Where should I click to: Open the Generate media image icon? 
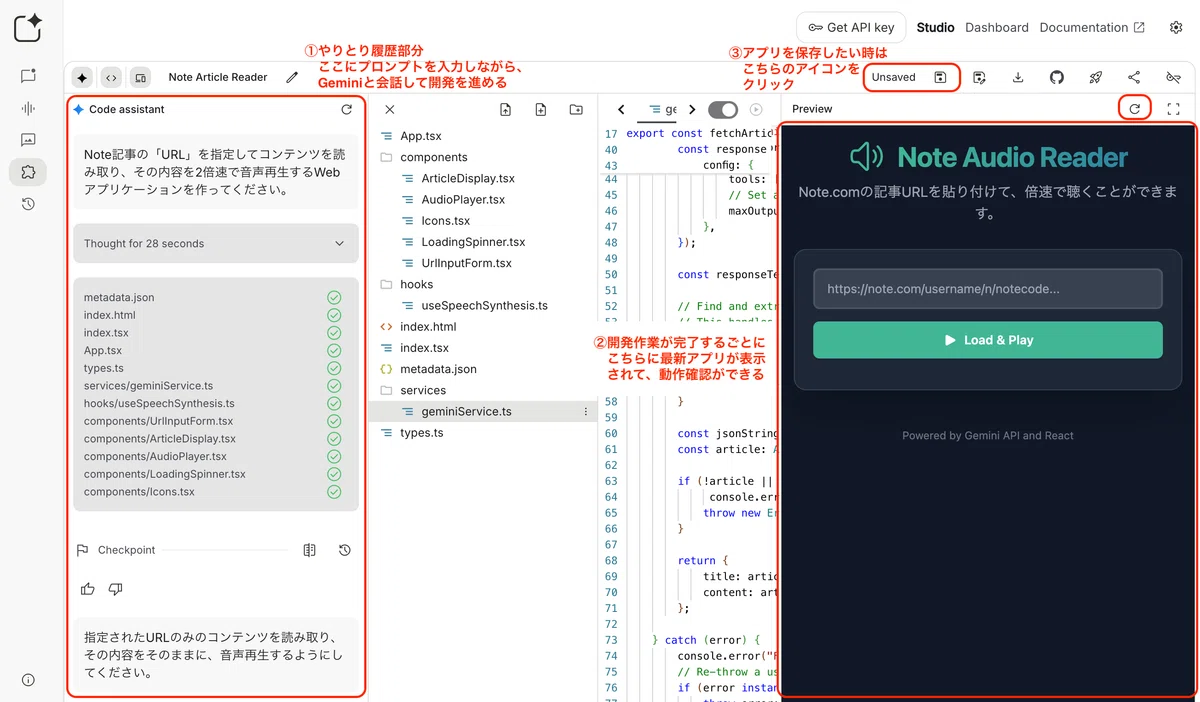28,140
